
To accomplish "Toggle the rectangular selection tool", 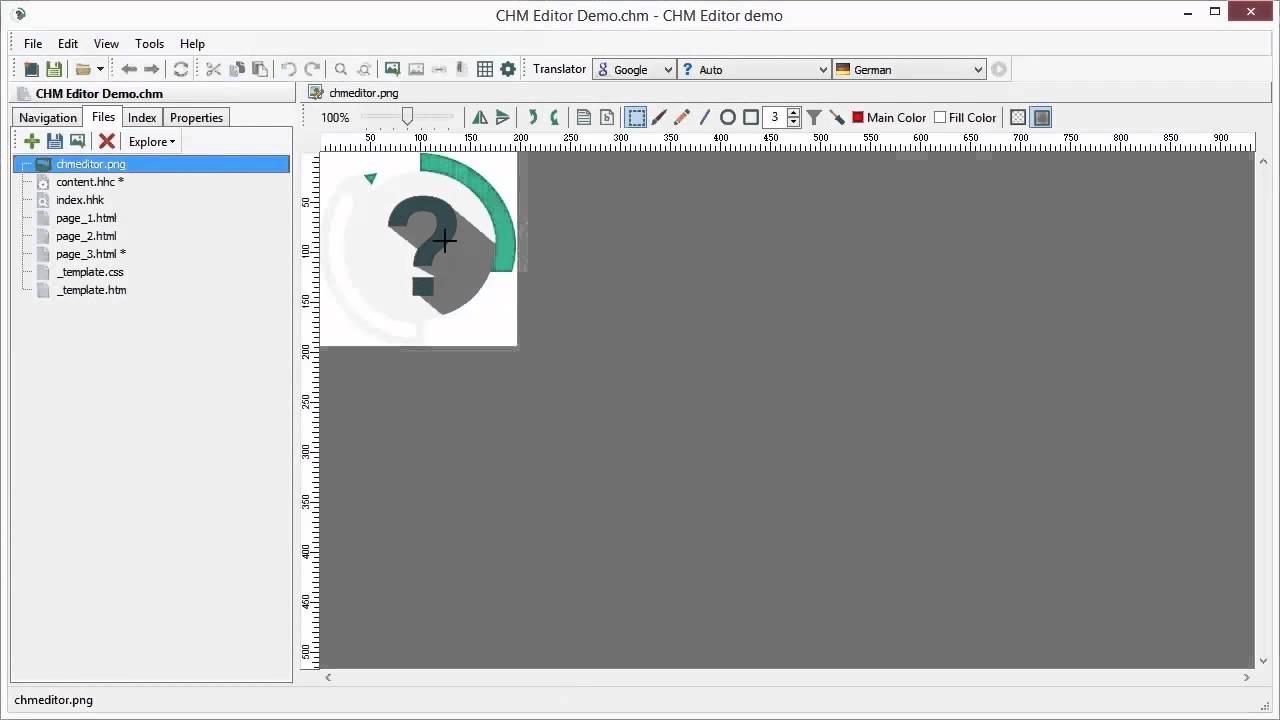I will [636, 117].
